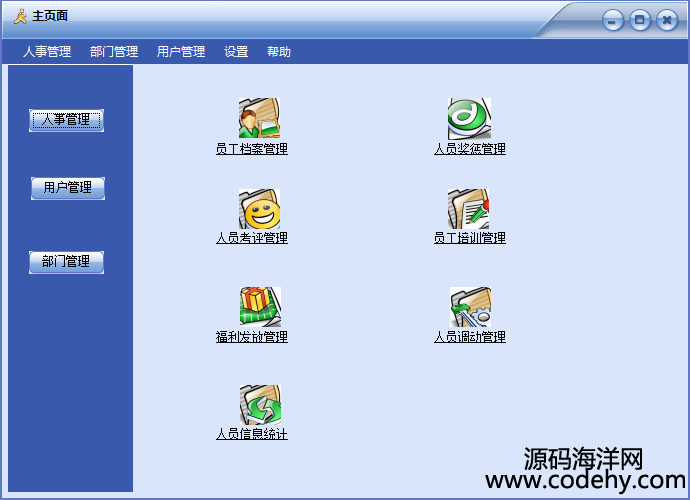Viewport: 690px width, 500px height.
Task: Click the 人员调动管理 link
Action: pos(470,337)
